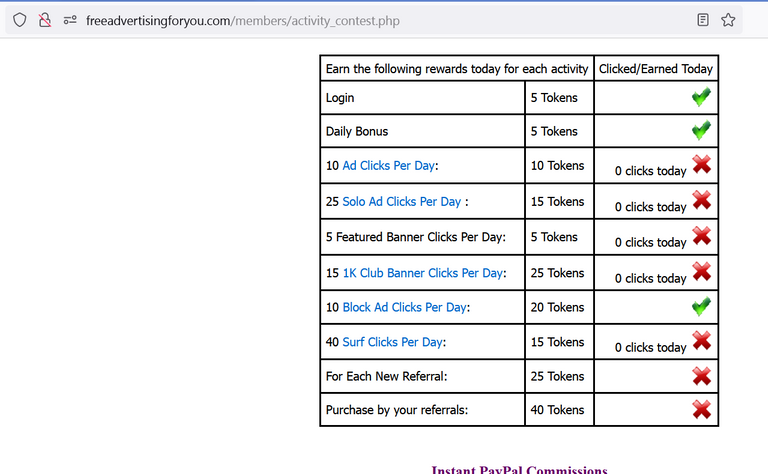The height and width of the screenshot is (474, 768).
Task: Open the Solo Ad Clicks Per Day link
Action: click(402, 201)
